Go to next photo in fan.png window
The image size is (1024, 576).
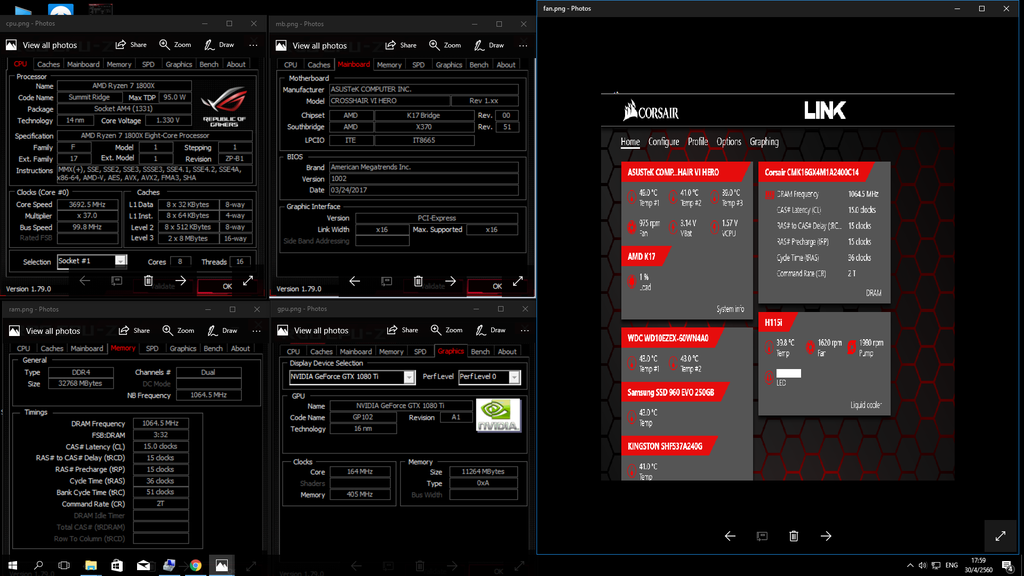coord(826,536)
